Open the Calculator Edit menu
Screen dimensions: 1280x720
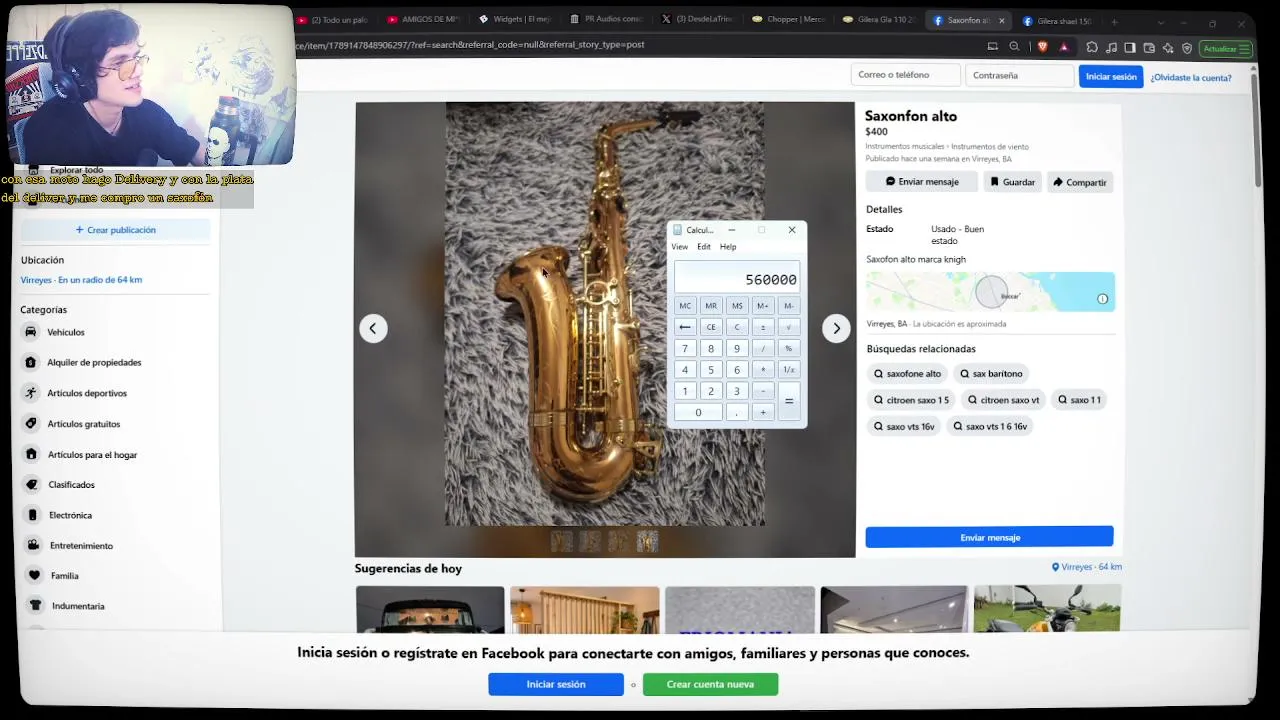704,247
